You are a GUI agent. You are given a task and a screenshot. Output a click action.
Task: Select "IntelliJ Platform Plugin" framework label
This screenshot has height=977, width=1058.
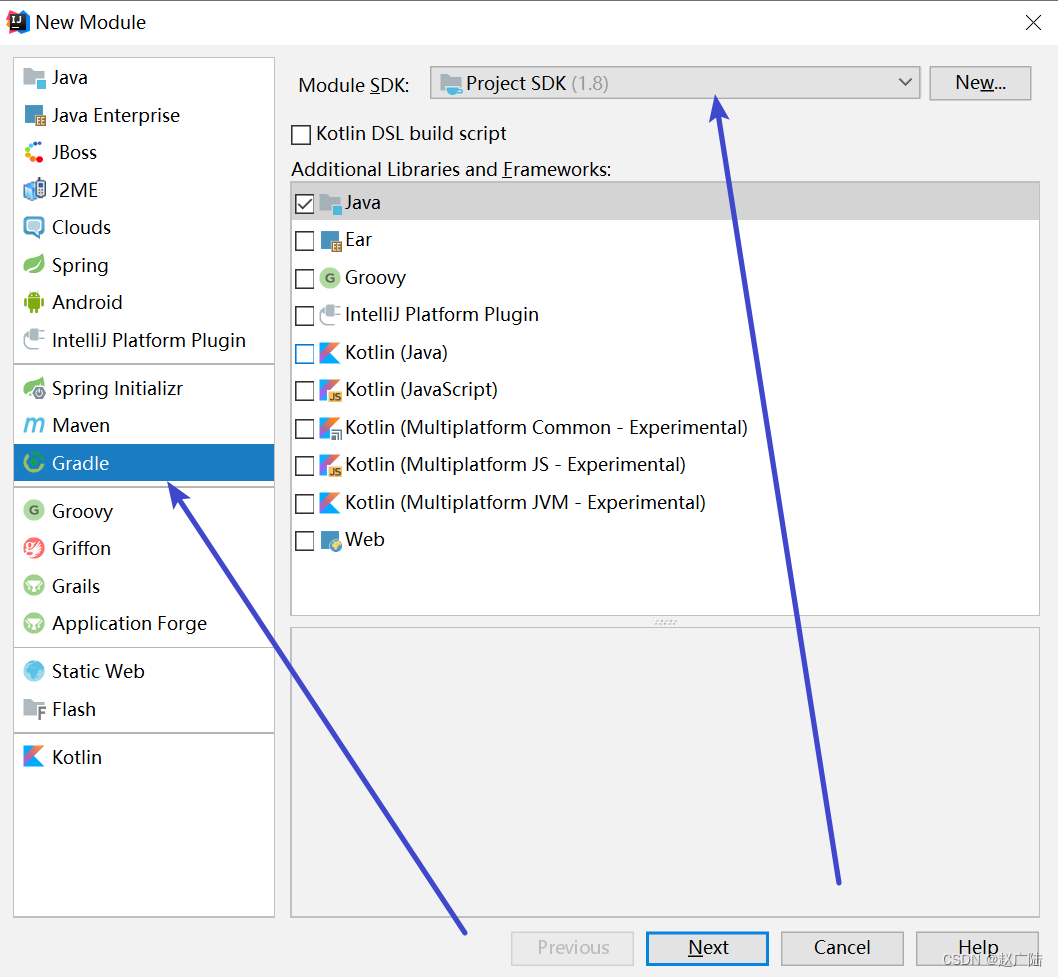click(441, 315)
